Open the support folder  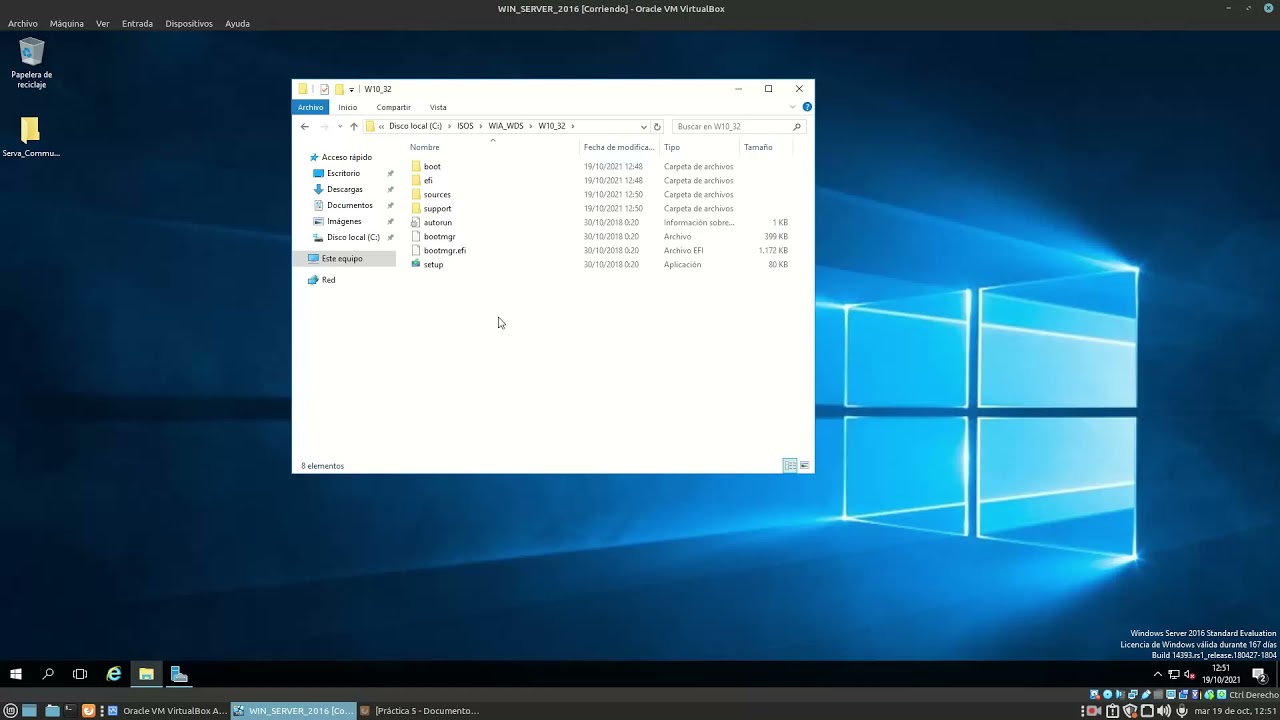coord(437,209)
